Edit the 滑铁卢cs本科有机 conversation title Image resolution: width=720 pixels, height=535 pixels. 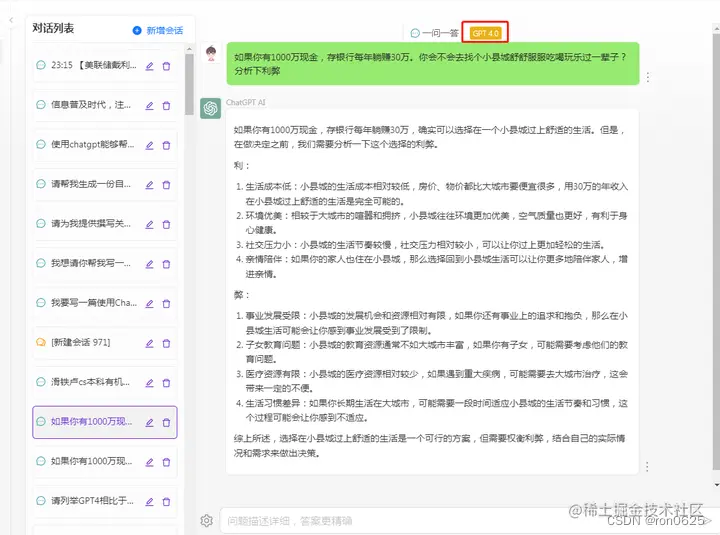[x=149, y=383]
